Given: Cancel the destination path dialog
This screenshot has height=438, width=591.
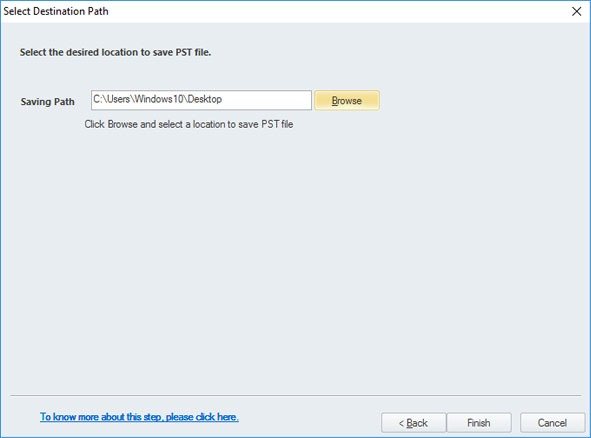Looking at the screenshot, I should tap(552, 423).
